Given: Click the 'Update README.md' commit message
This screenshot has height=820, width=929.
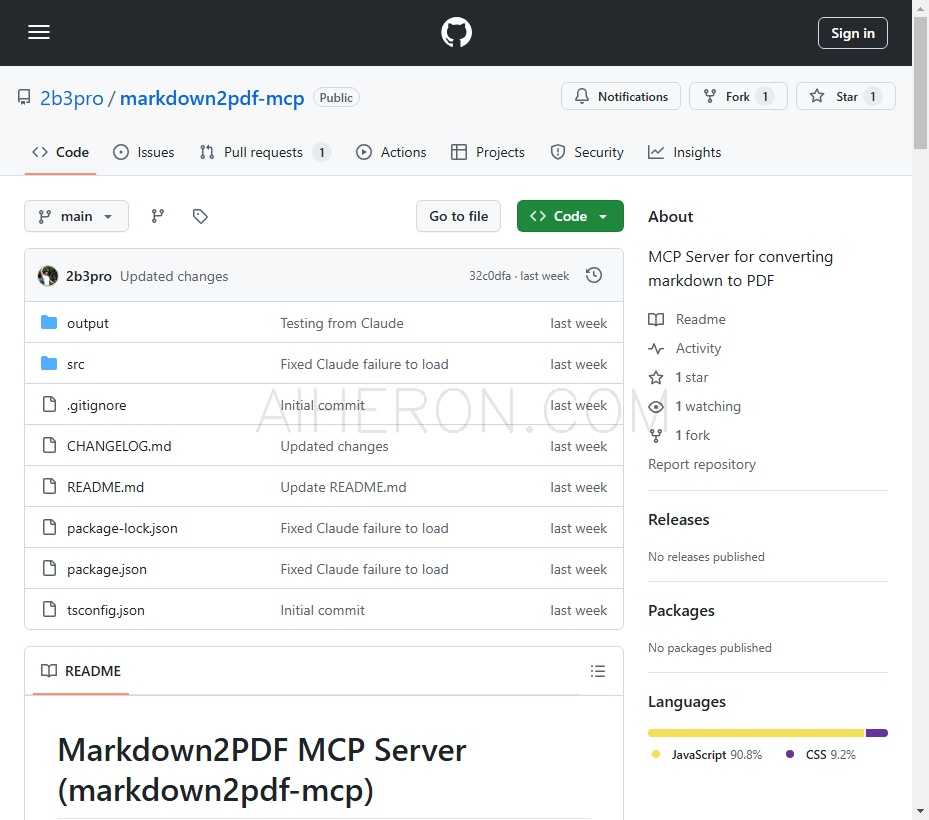Looking at the screenshot, I should (x=344, y=487).
